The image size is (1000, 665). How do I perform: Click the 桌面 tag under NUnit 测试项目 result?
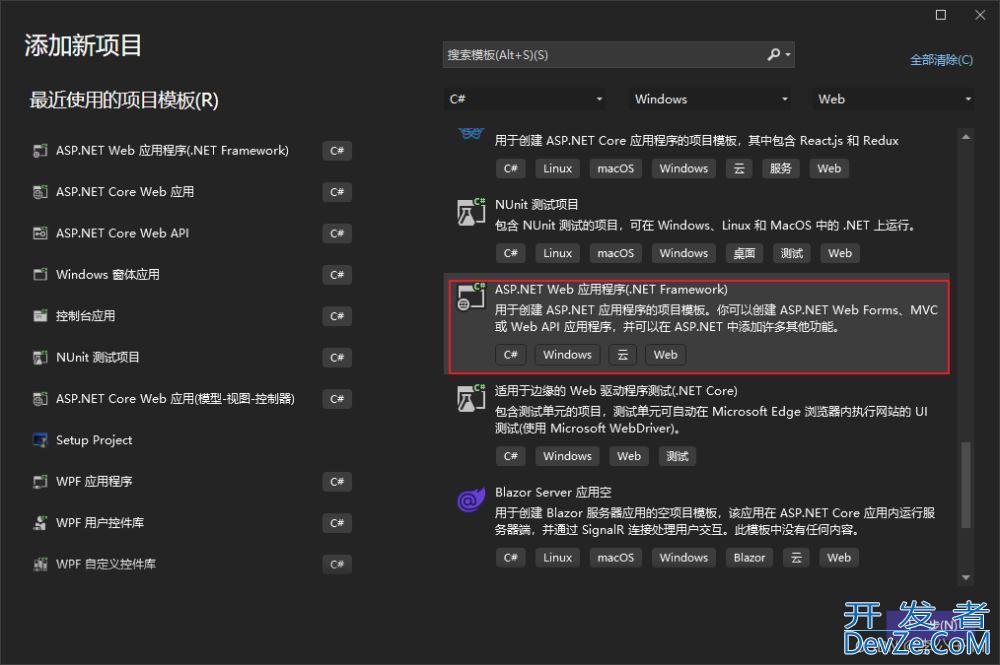[744, 253]
